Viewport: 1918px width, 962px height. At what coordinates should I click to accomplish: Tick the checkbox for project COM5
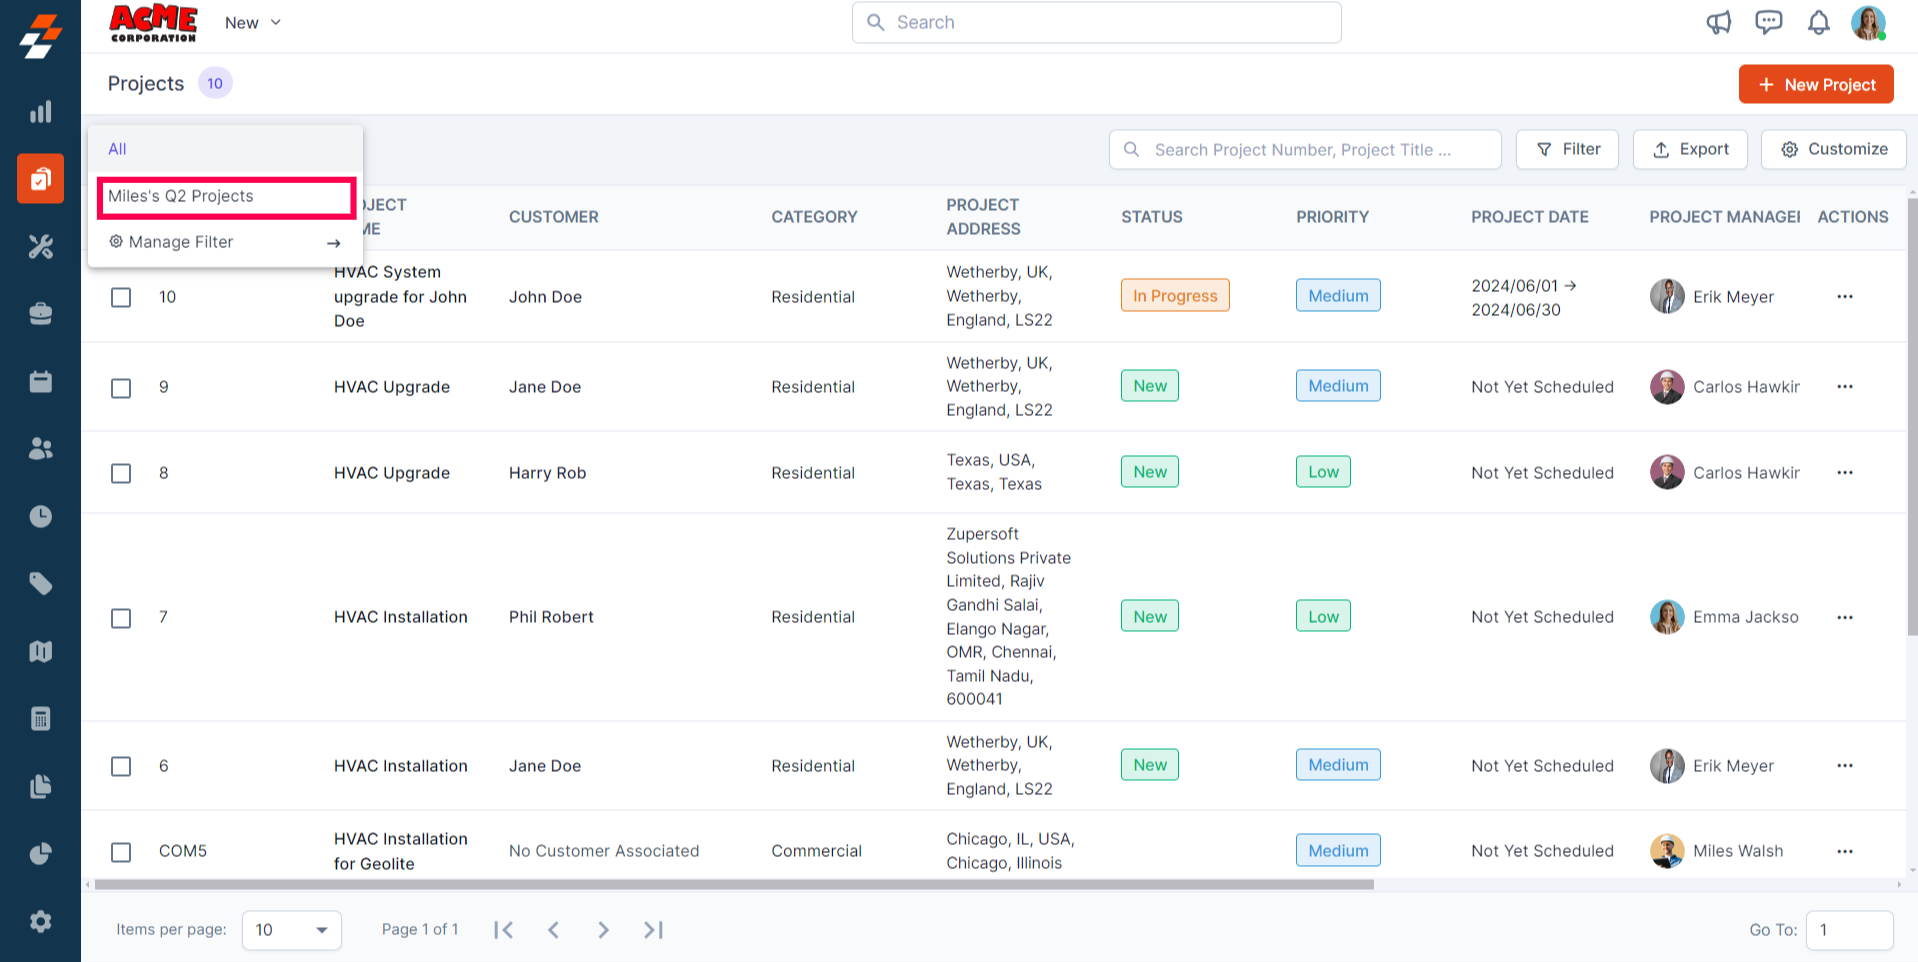pos(121,852)
